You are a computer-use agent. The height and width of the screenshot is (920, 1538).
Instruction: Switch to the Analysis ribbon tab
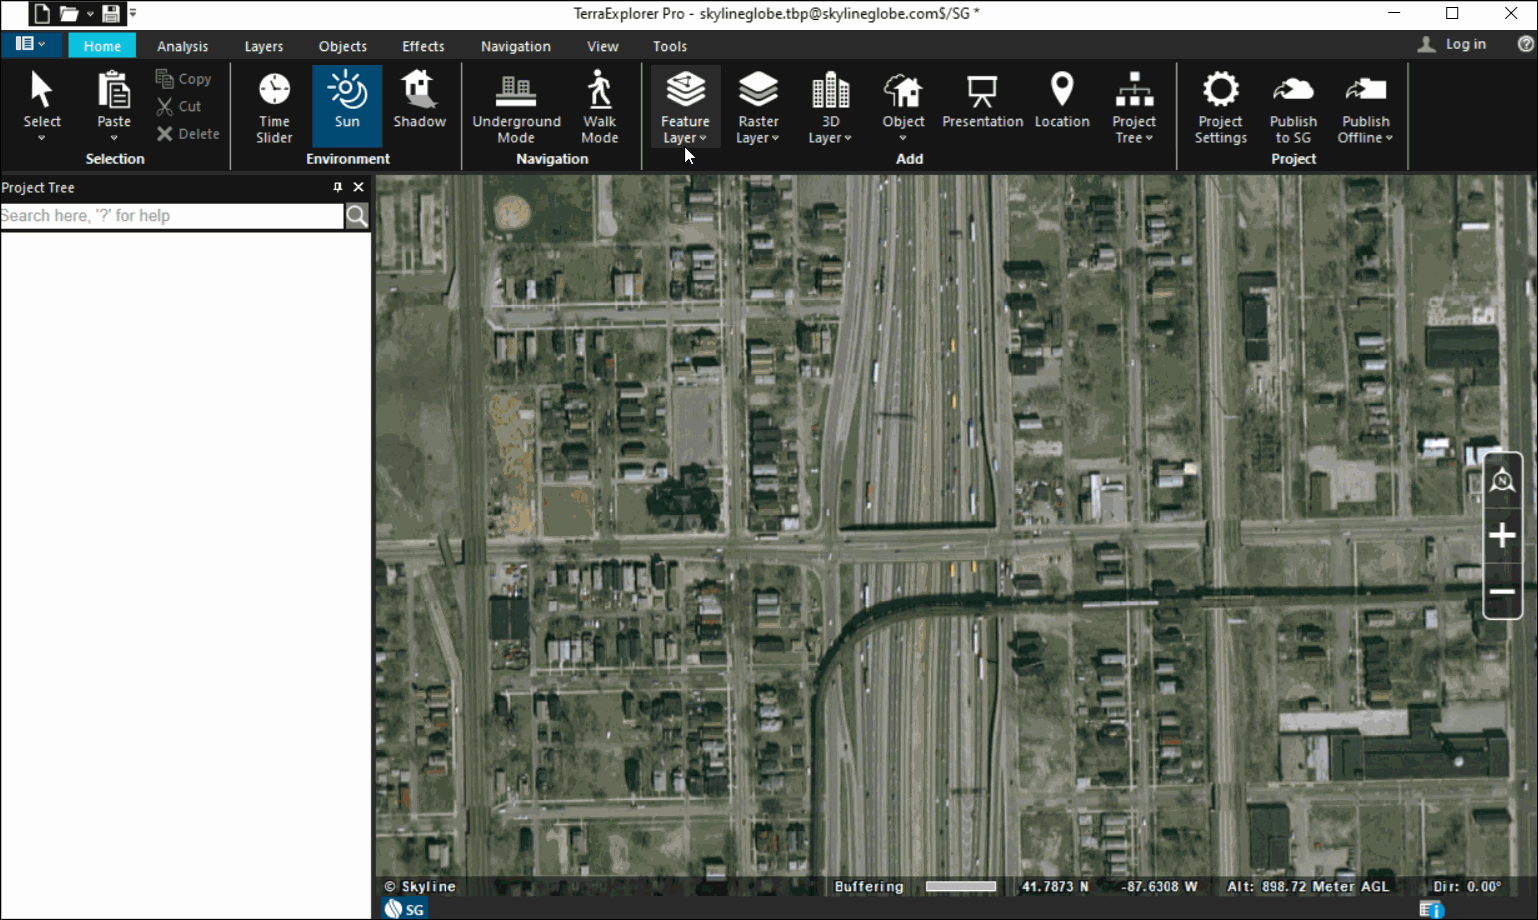coord(182,46)
